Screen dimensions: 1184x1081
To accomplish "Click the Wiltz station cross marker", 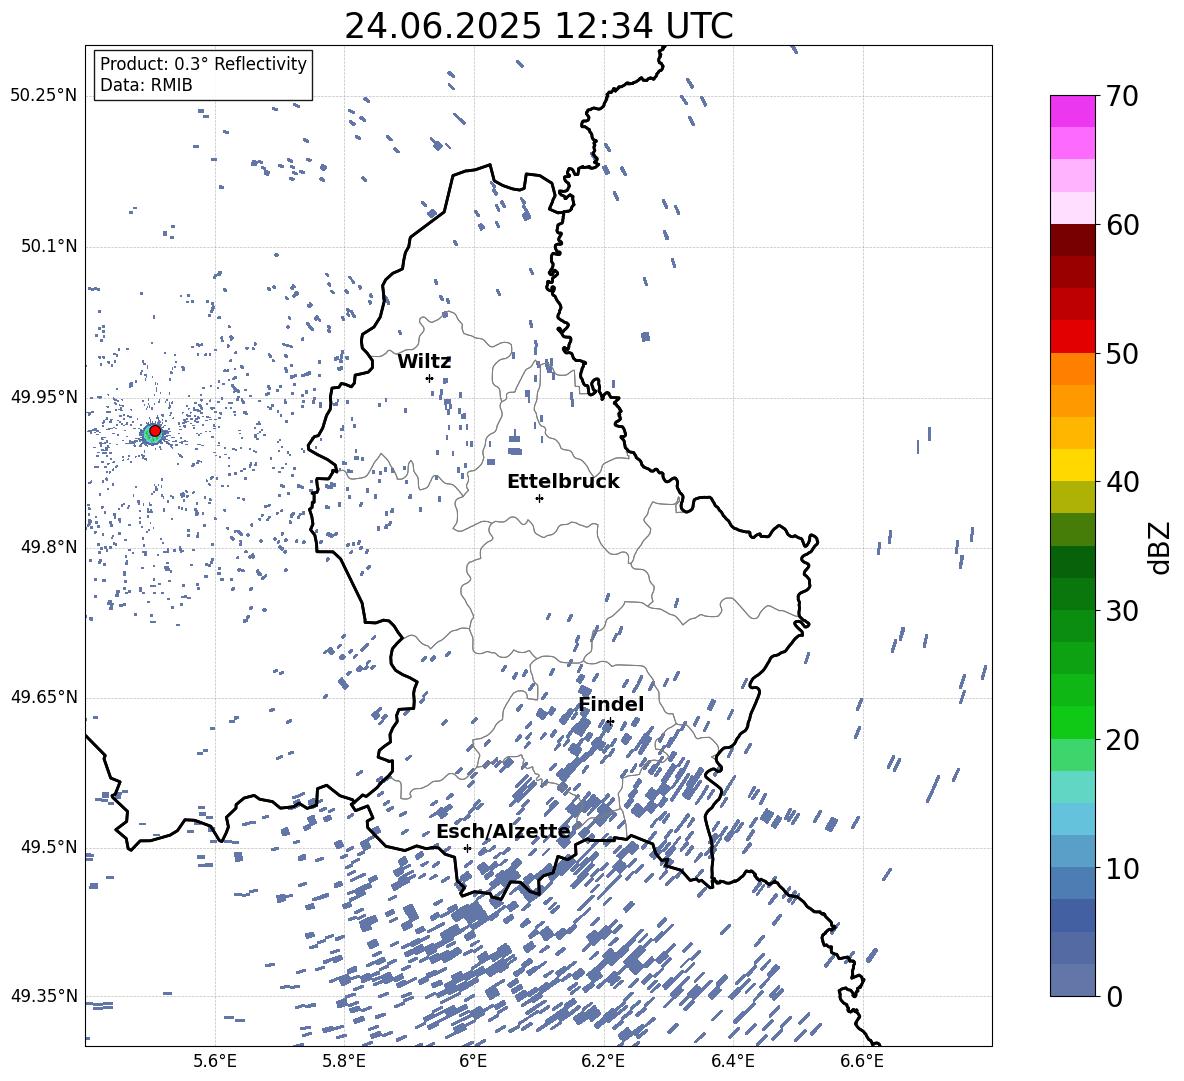I will click(430, 378).
